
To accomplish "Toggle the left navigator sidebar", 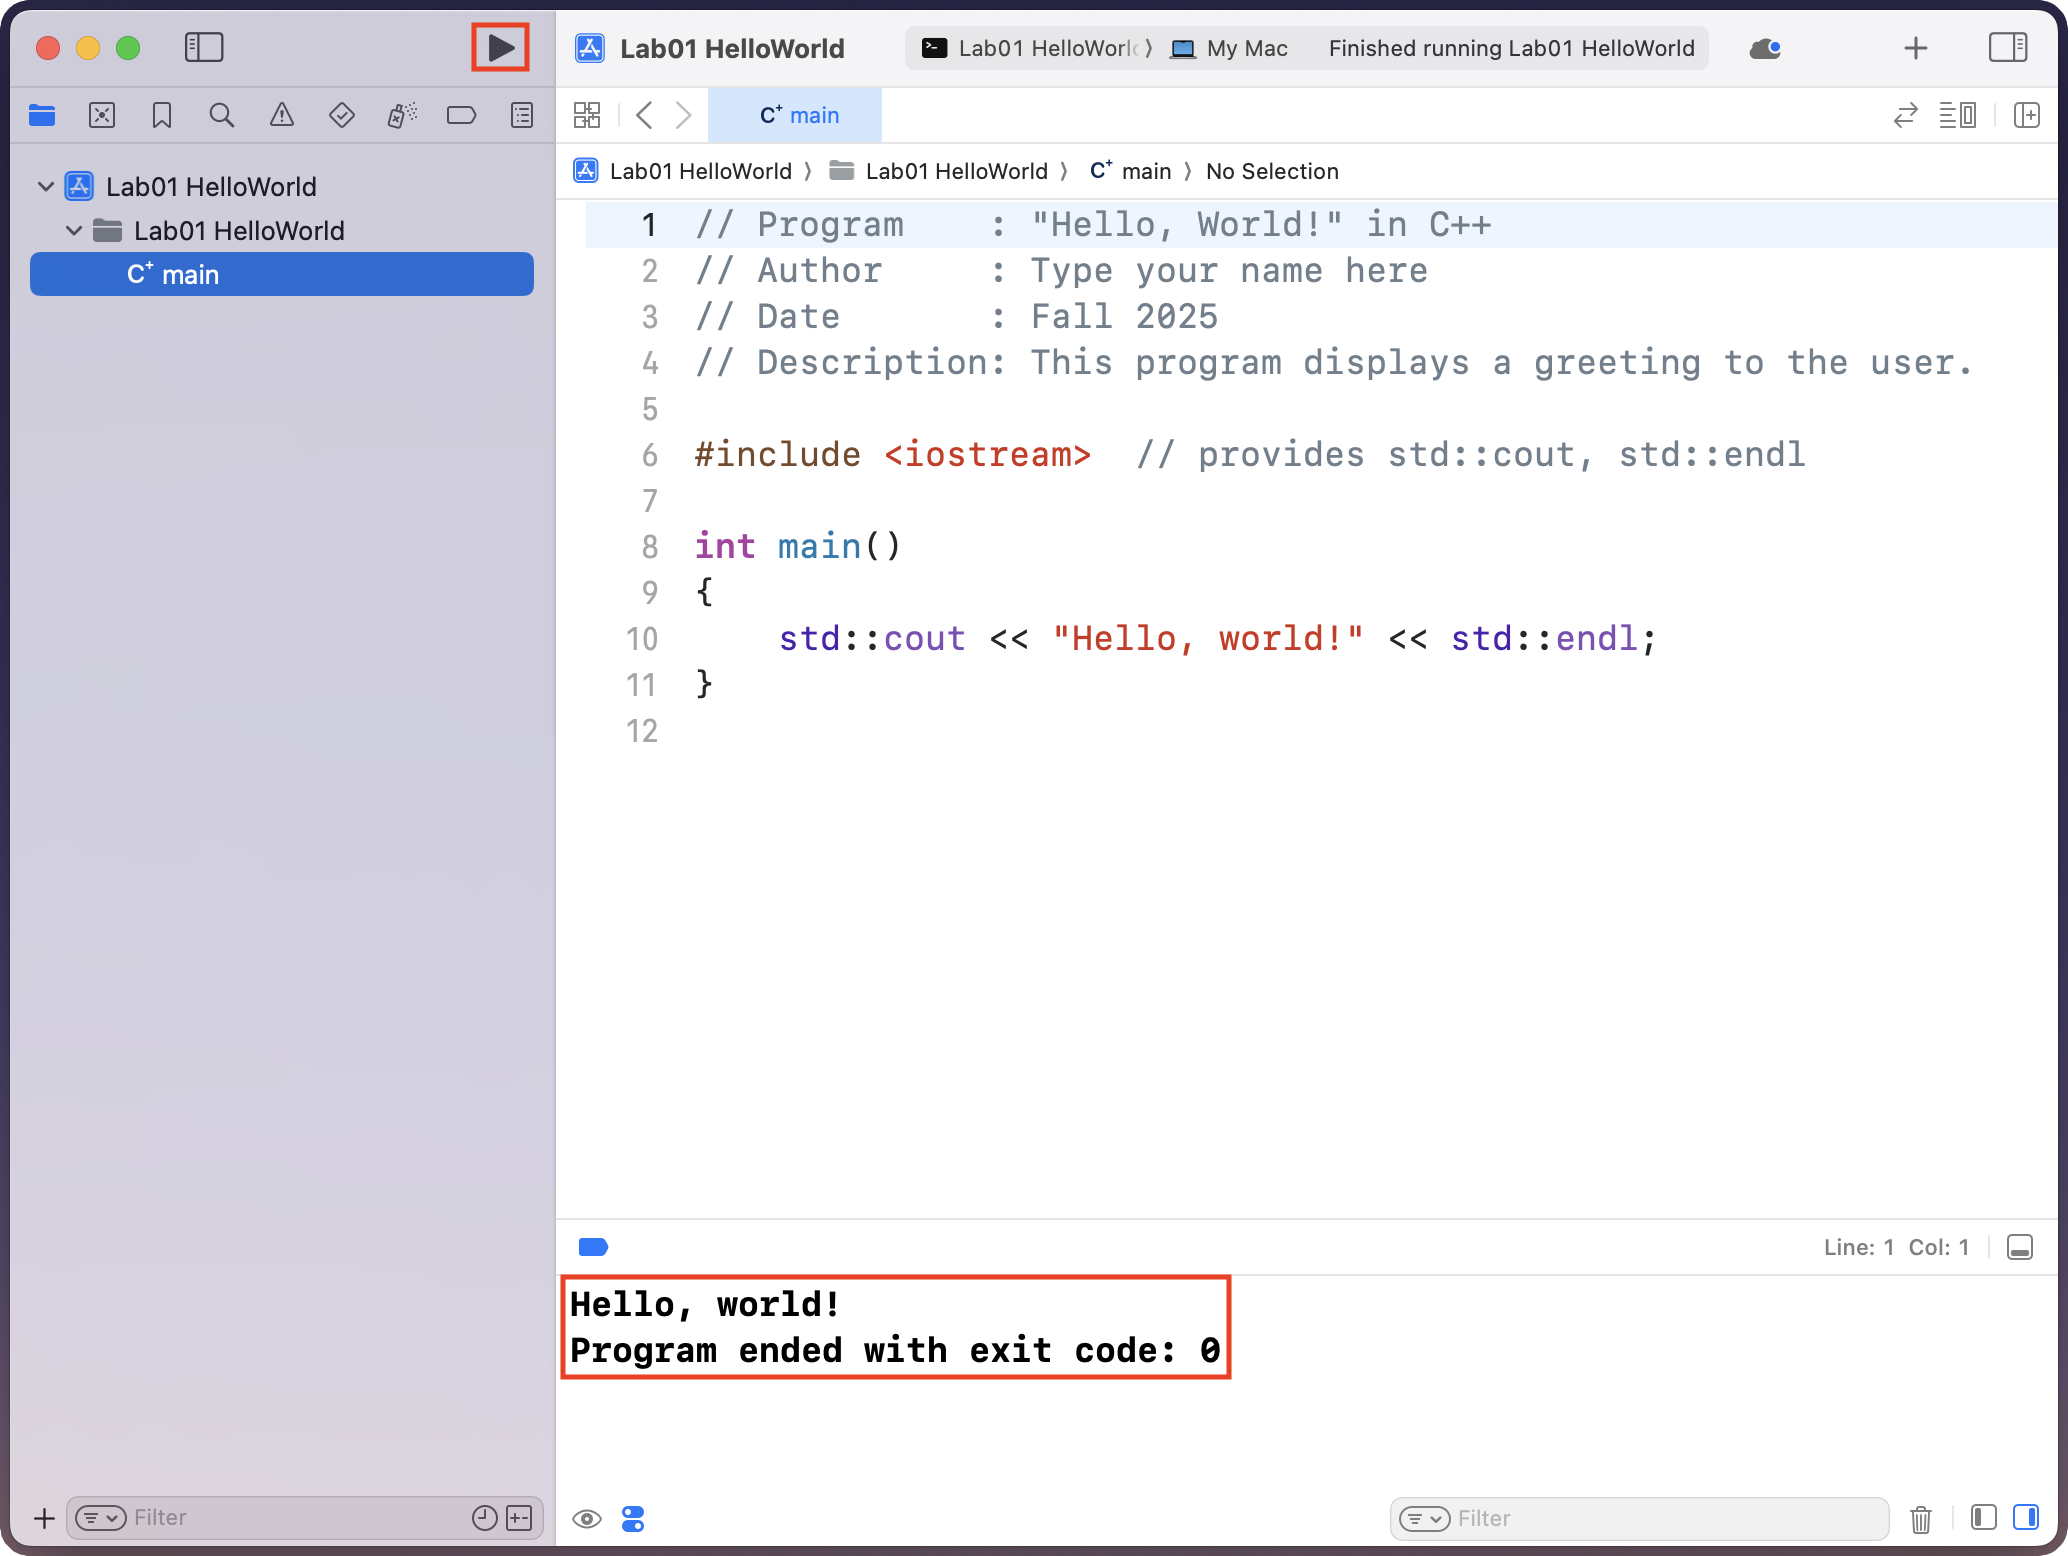I will 204,47.
